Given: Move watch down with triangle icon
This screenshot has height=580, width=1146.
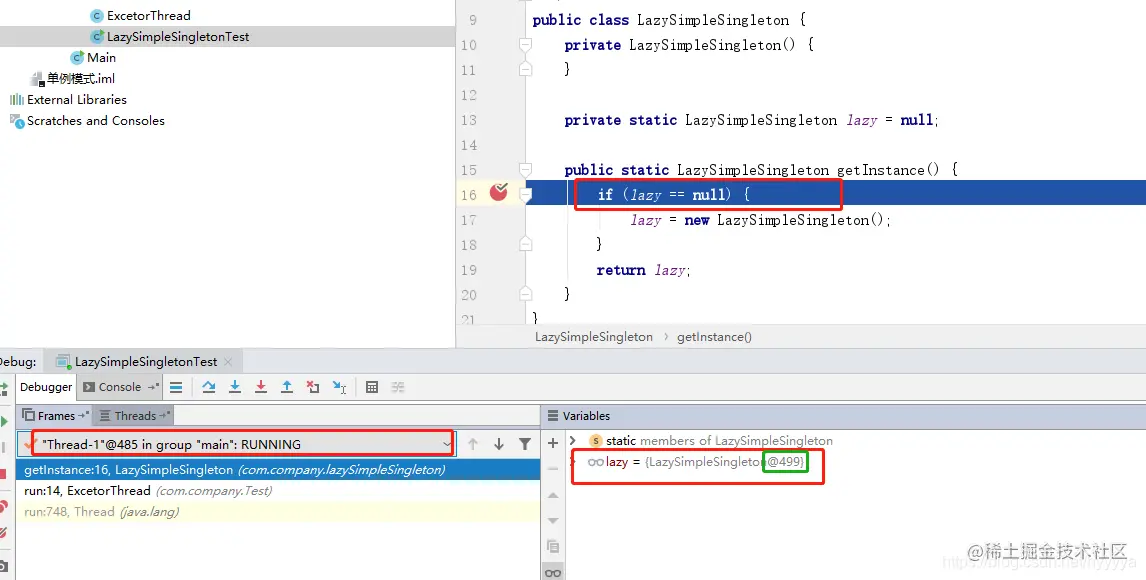Looking at the screenshot, I should point(553,521).
